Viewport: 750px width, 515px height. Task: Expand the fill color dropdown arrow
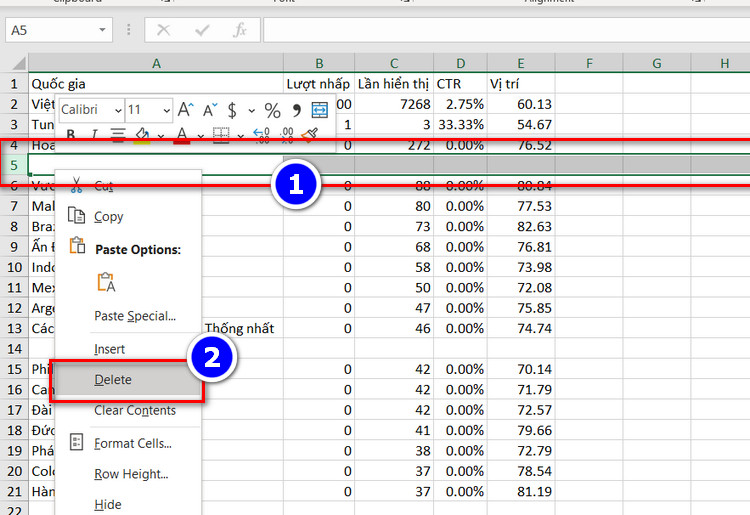point(161,137)
